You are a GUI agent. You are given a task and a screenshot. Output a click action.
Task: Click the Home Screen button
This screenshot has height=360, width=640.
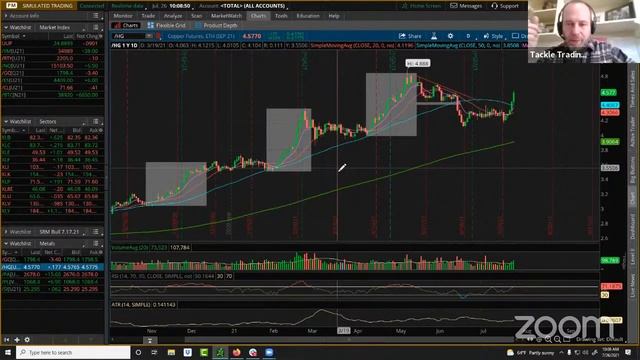coord(421,6)
